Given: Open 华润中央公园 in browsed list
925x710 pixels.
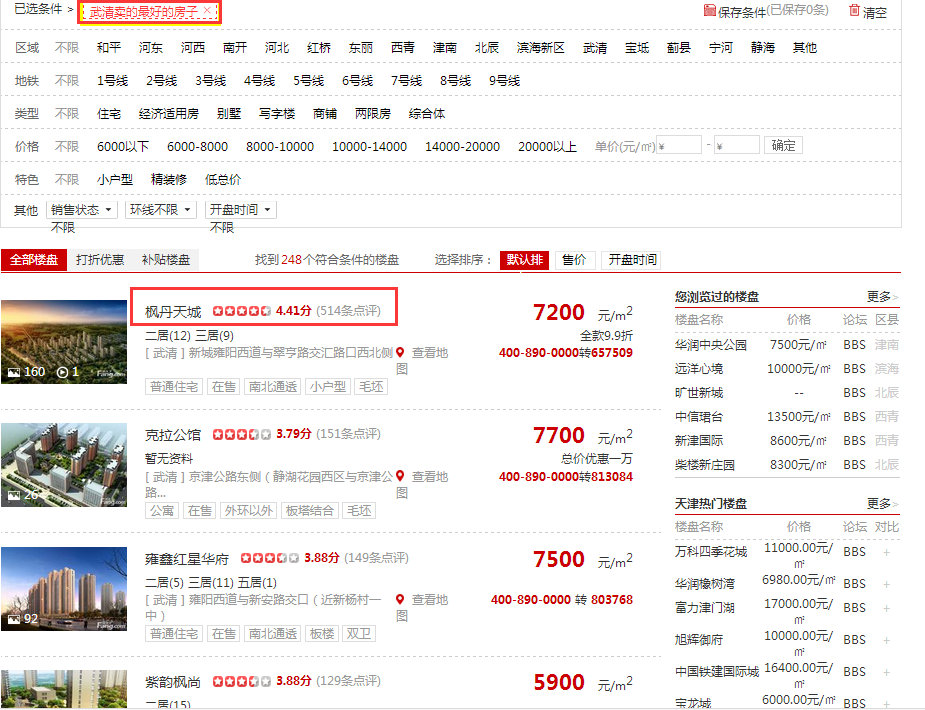Looking at the screenshot, I should [x=711, y=345].
